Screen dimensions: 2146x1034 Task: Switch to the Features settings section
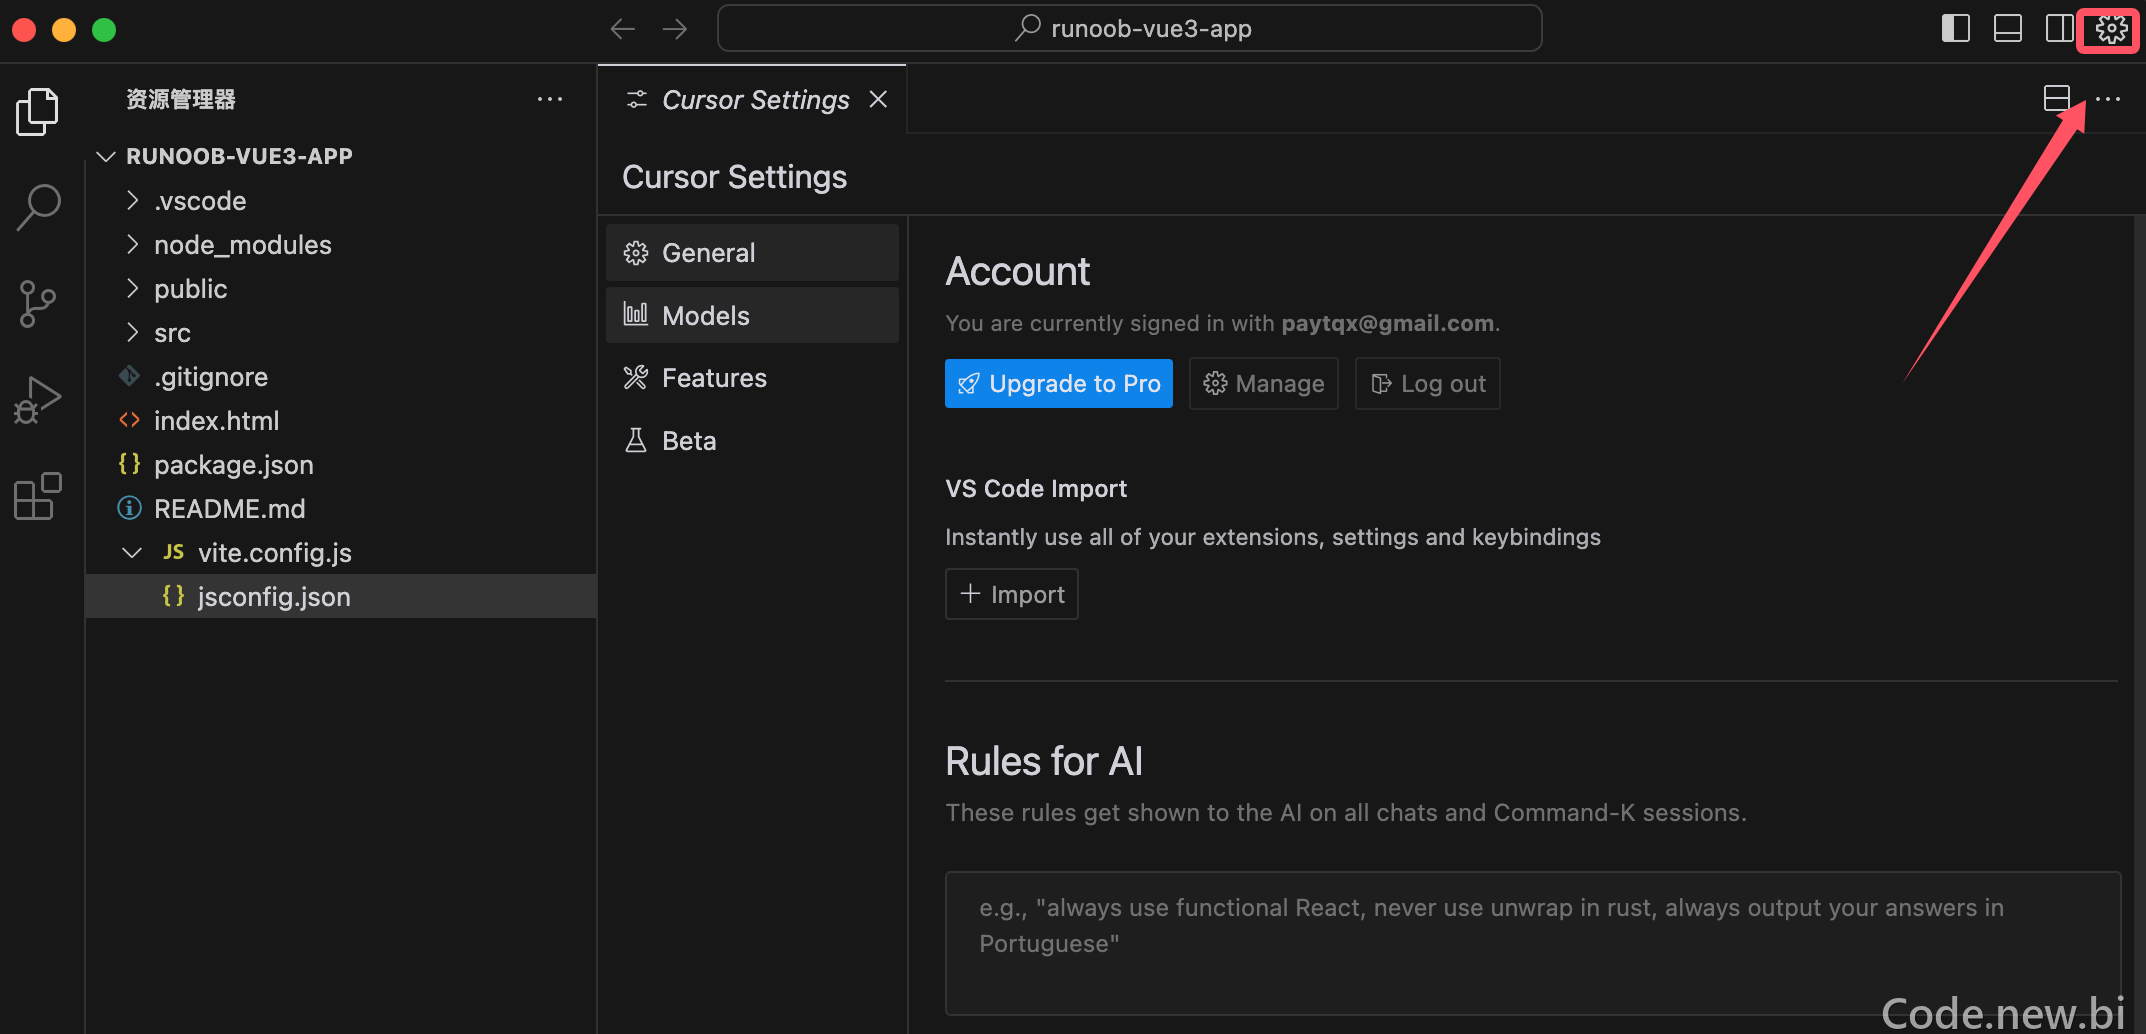pyautogui.click(x=752, y=378)
